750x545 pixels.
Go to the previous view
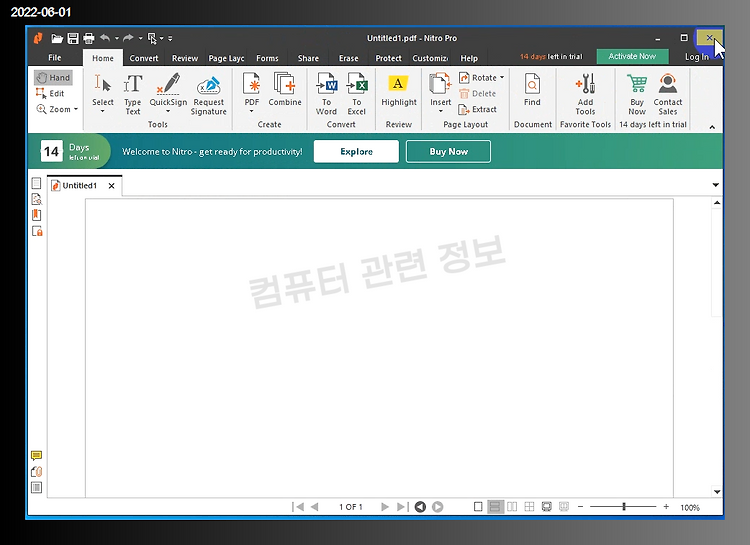coord(420,507)
